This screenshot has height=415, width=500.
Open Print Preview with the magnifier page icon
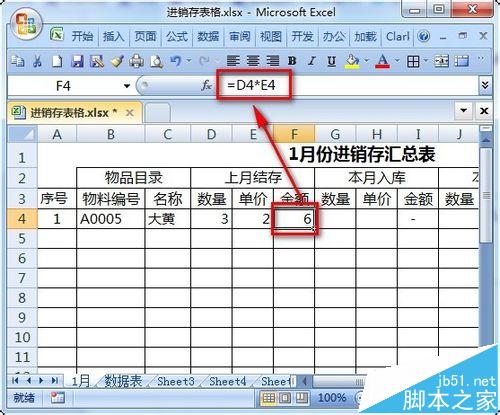click(x=156, y=61)
